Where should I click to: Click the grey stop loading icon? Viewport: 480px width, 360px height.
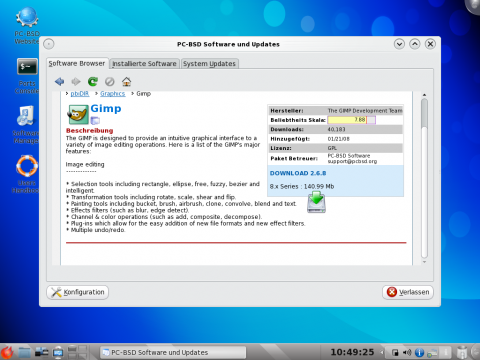point(110,81)
